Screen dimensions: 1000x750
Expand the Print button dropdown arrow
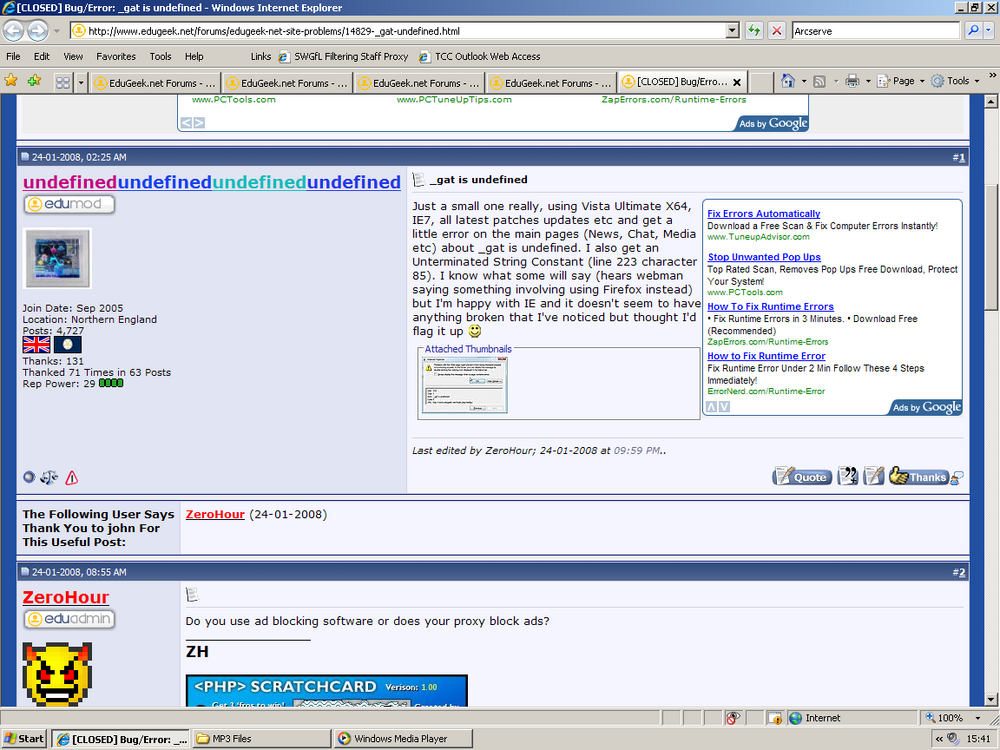click(868, 81)
